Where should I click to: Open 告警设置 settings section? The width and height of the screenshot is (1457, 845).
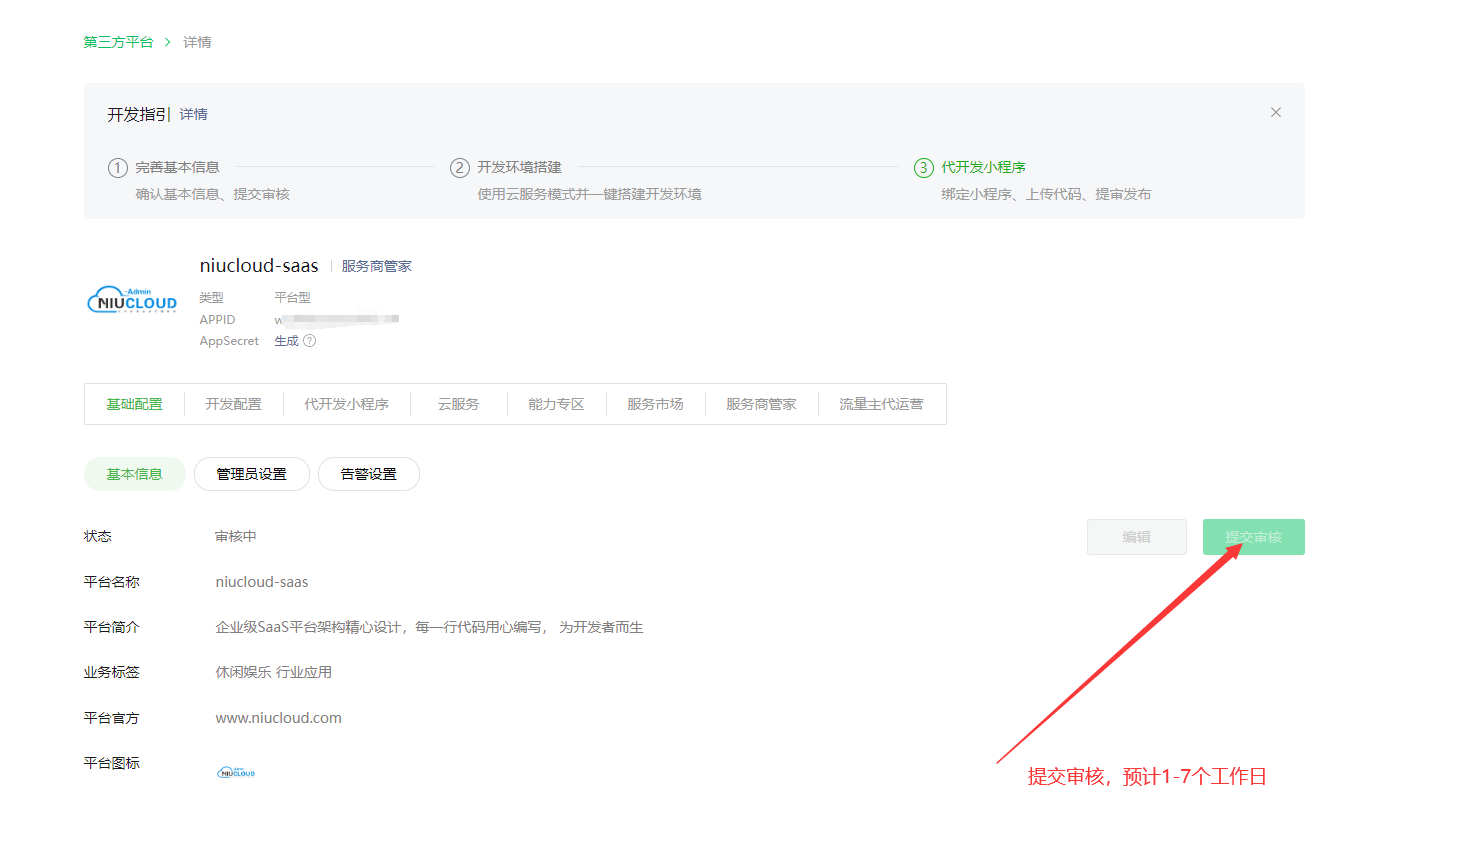(x=368, y=474)
